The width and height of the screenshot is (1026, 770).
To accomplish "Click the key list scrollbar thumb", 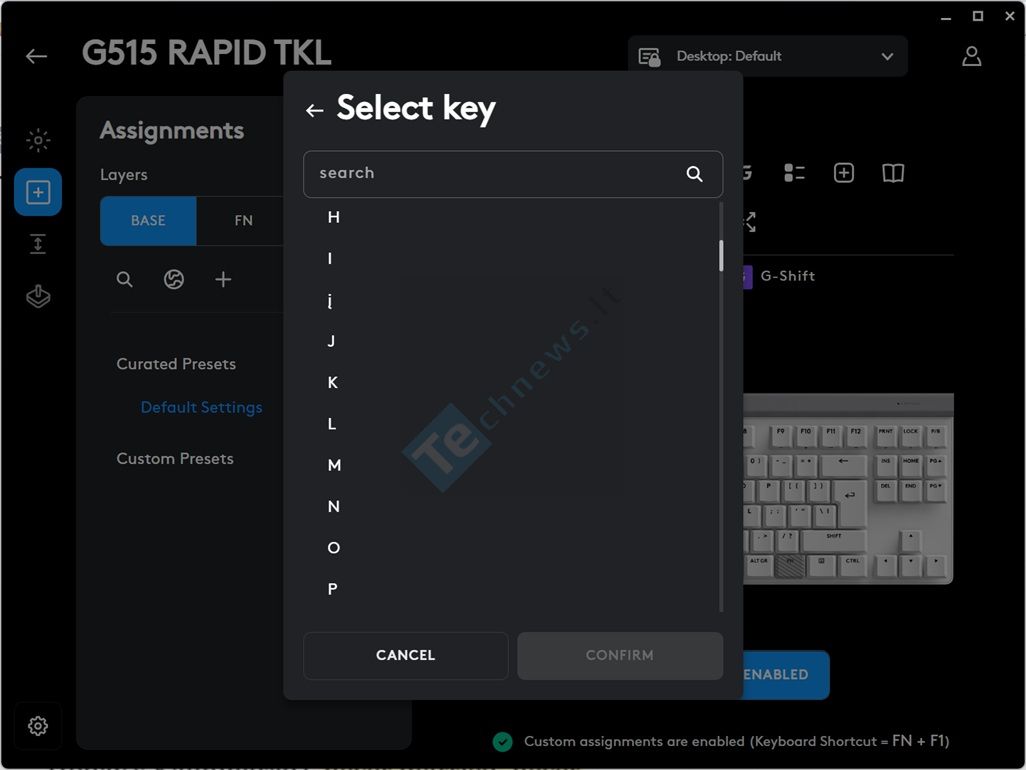I will click(720, 255).
